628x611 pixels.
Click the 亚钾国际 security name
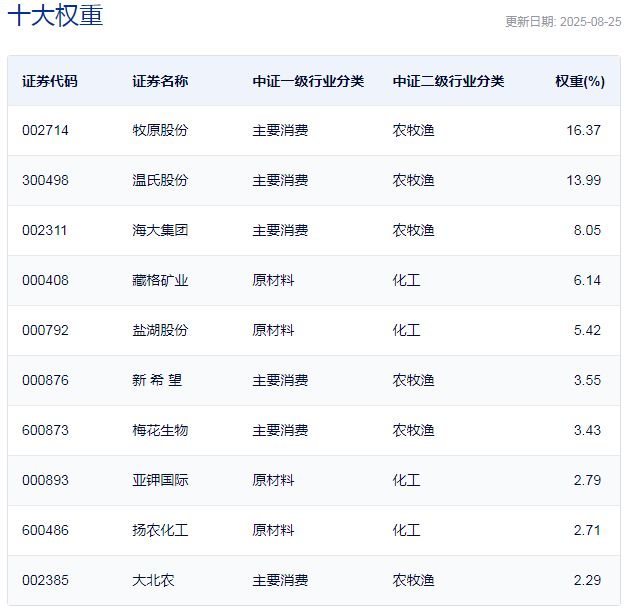(x=160, y=480)
